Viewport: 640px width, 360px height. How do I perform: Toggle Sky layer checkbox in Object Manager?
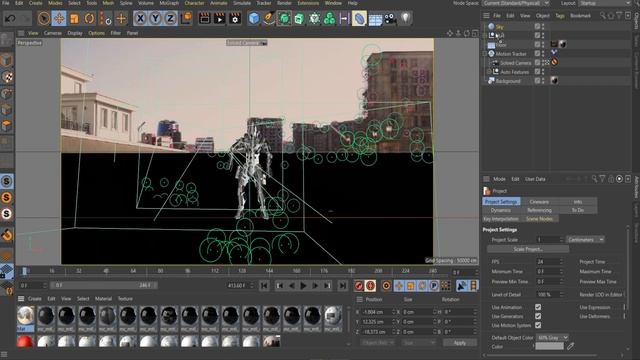537,26
